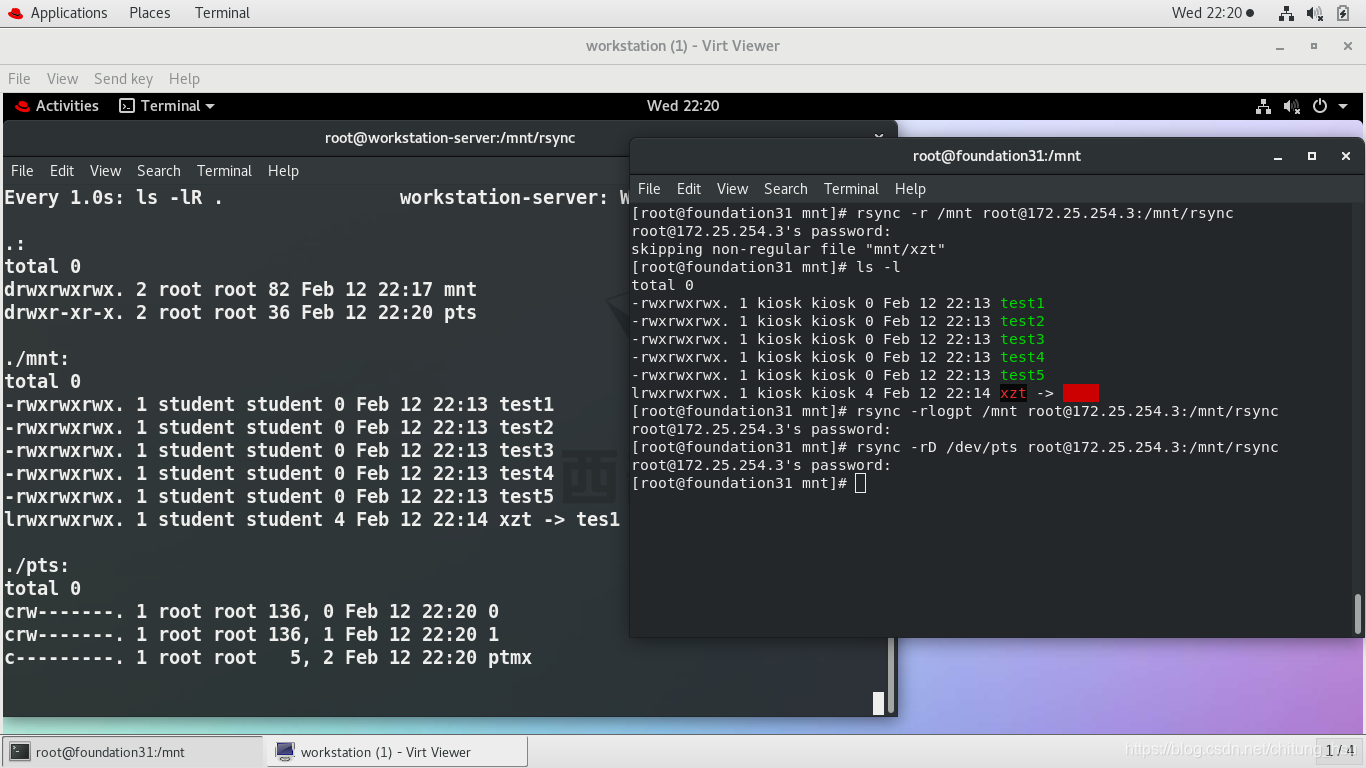Open the host top bar Terminal menu
Viewport: 1366px width, 768px height.
[x=222, y=13]
